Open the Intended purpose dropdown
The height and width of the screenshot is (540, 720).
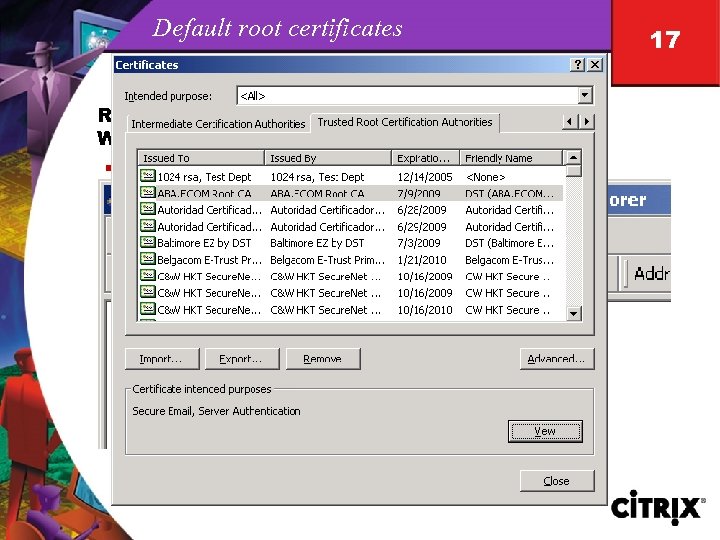[x=585, y=96]
